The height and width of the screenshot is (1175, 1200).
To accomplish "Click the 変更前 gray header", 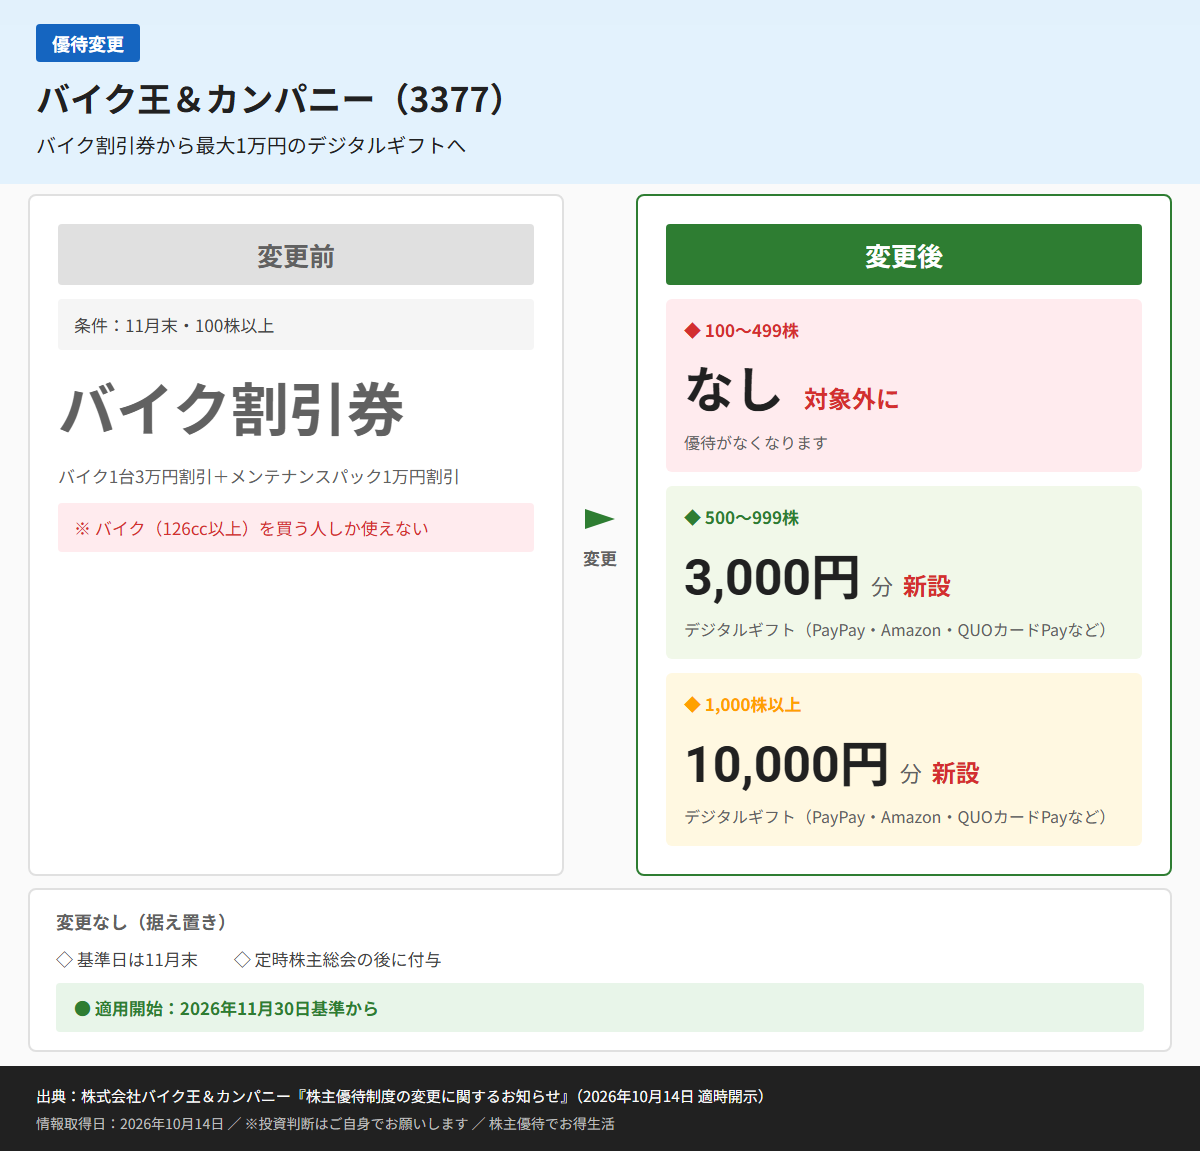I will [x=296, y=255].
